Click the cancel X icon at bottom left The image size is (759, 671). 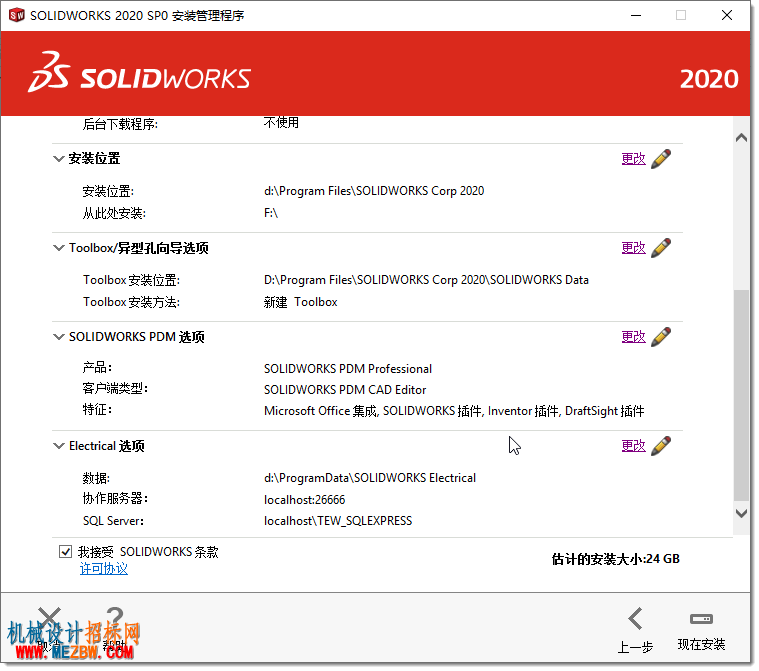pyautogui.click(x=49, y=618)
